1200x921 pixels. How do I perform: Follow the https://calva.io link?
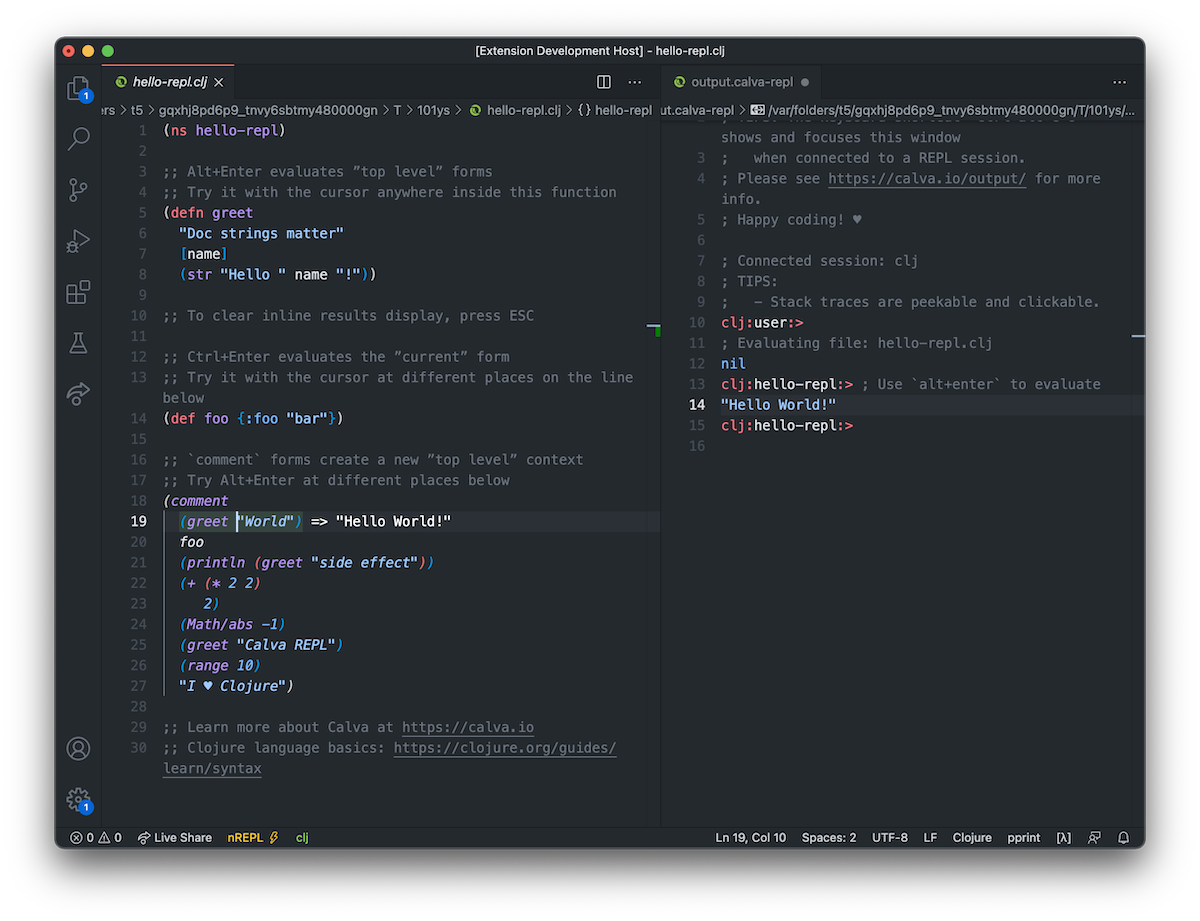point(467,727)
